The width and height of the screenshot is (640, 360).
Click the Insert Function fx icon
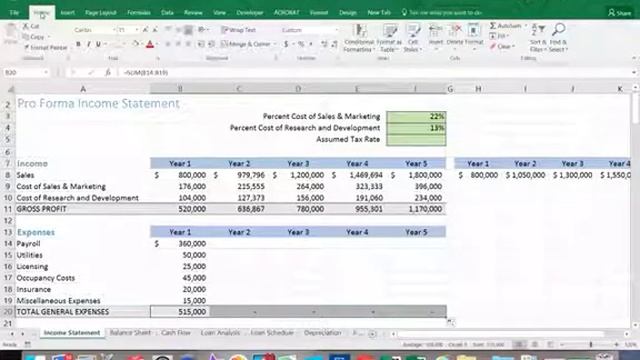pos(108,73)
